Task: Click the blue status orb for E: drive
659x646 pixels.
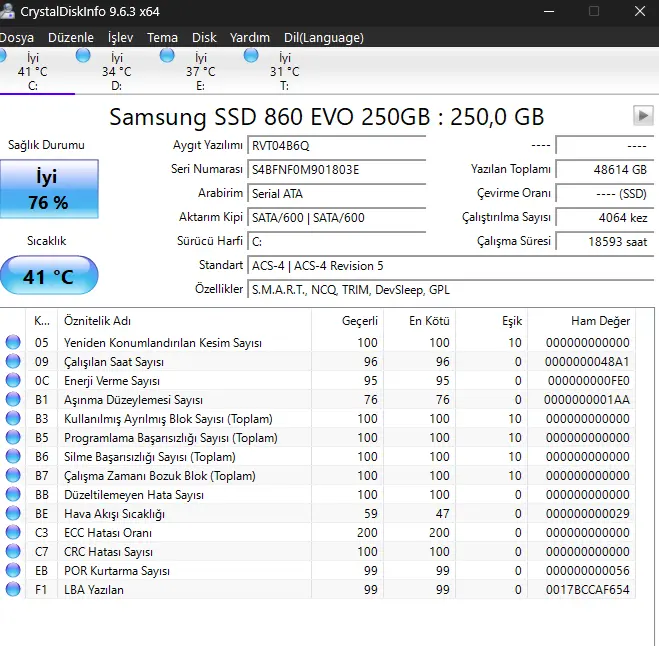Action: click(x=167, y=55)
